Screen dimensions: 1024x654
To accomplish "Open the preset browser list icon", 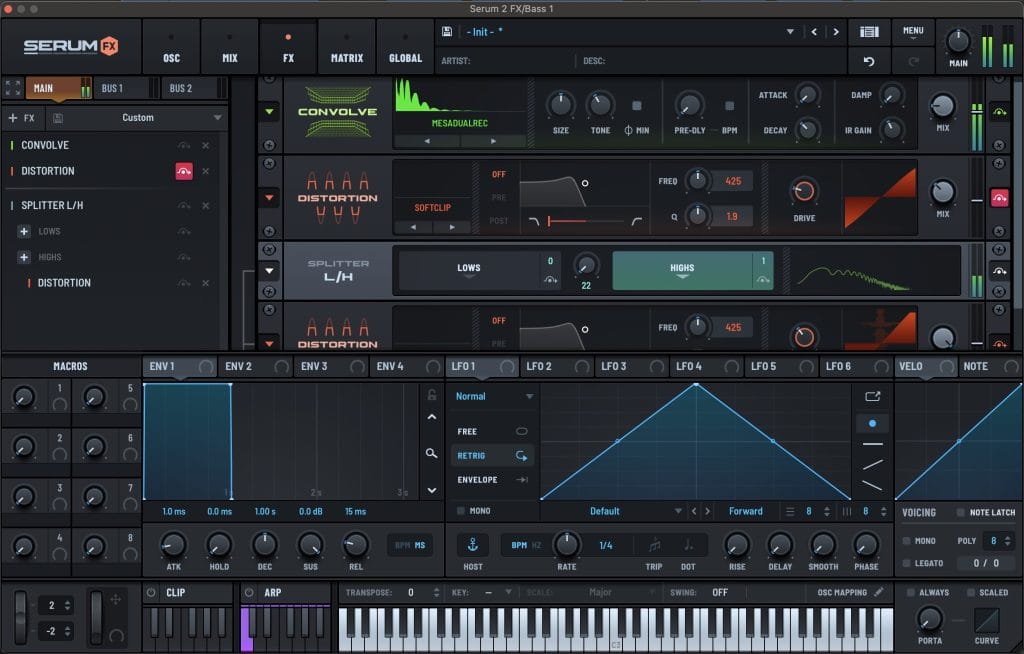I will pos(869,31).
